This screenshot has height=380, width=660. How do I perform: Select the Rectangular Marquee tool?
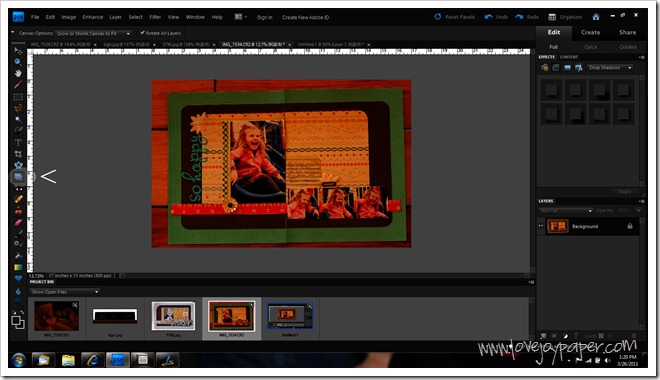(18, 96)
